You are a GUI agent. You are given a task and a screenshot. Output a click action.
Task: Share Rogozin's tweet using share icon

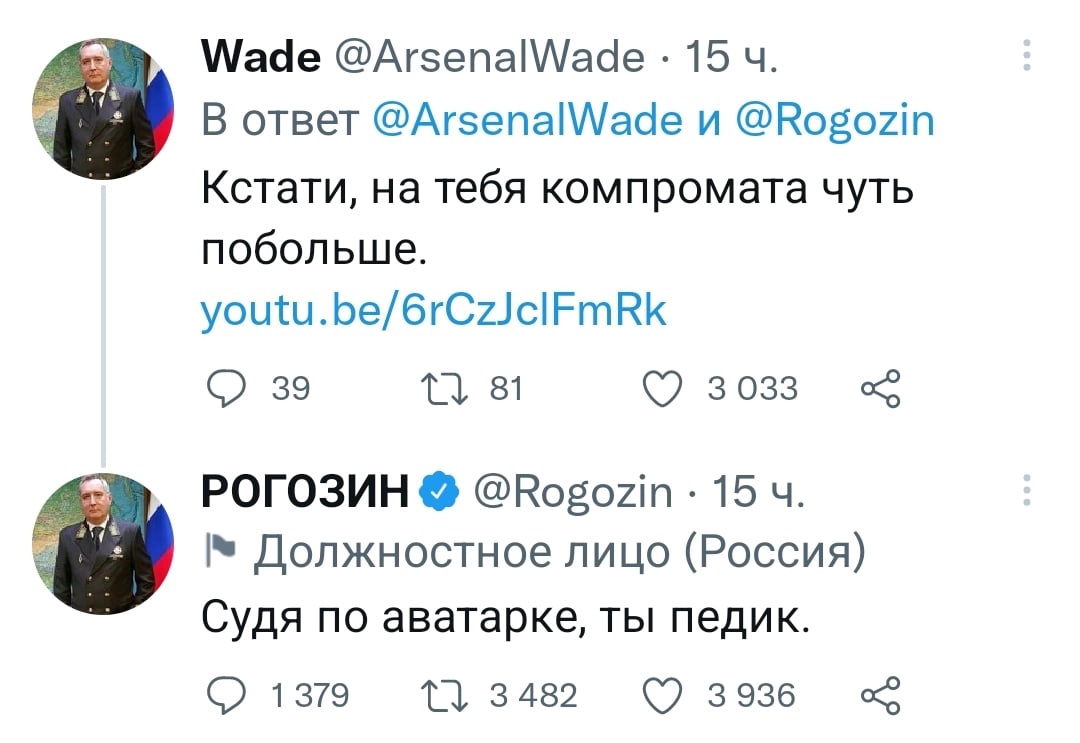pos(880,695)
